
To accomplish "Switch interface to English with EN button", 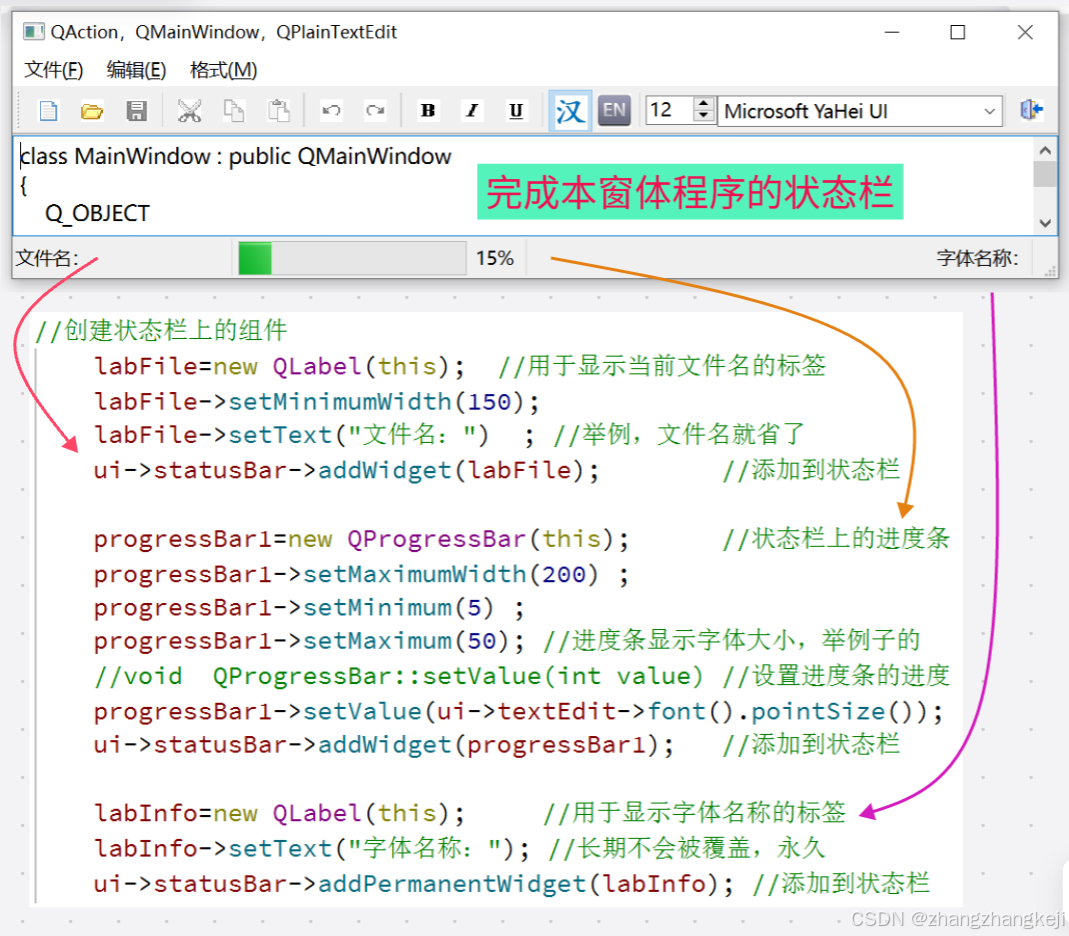I will coord(614,110).
